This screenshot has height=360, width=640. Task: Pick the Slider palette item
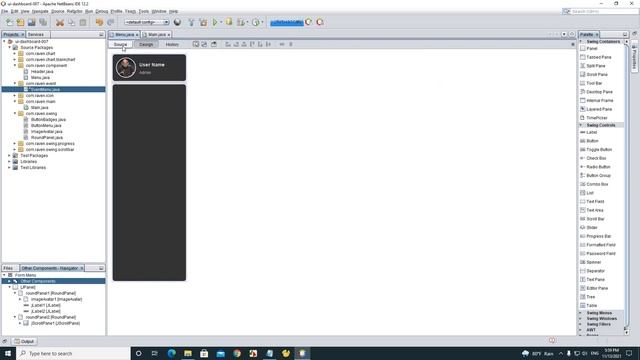[591, 228]
